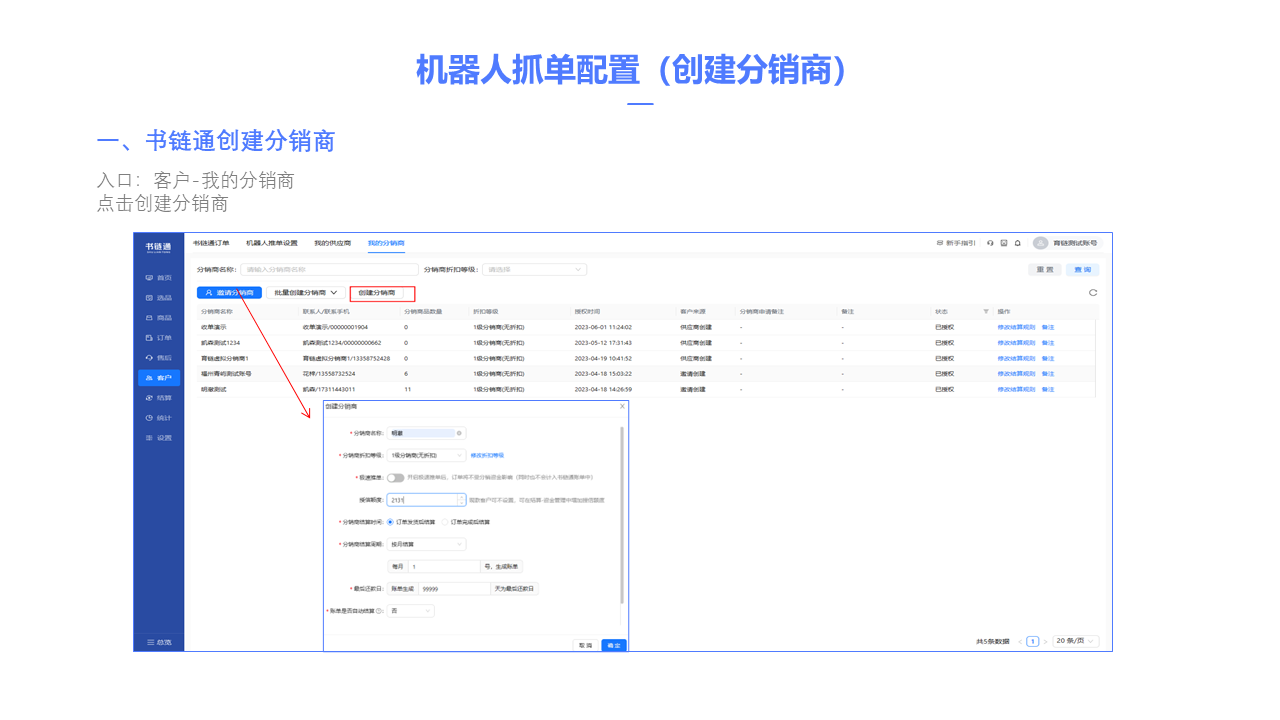Viewport: 1280px width, 720px height.
Task: Click the 授信额度 stepper arrows
Action: coord(461,499)
